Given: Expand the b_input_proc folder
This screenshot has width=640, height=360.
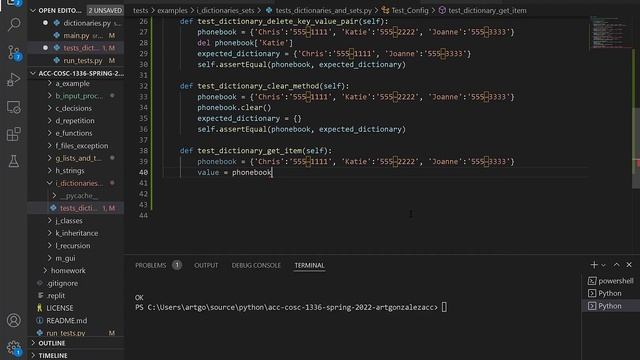Looking at the screenshot, I should pos(76,96).
